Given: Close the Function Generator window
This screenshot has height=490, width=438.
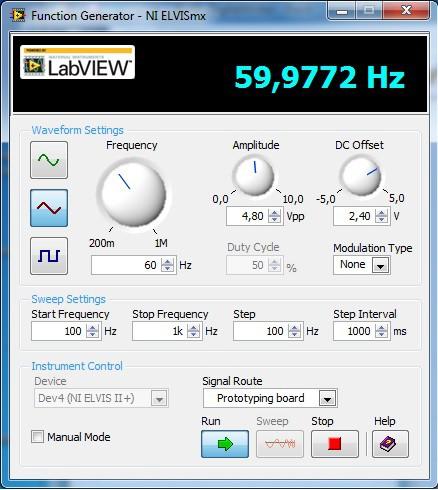Looking at the screenshot, I should pyautogui.click(x=406, y=11).
